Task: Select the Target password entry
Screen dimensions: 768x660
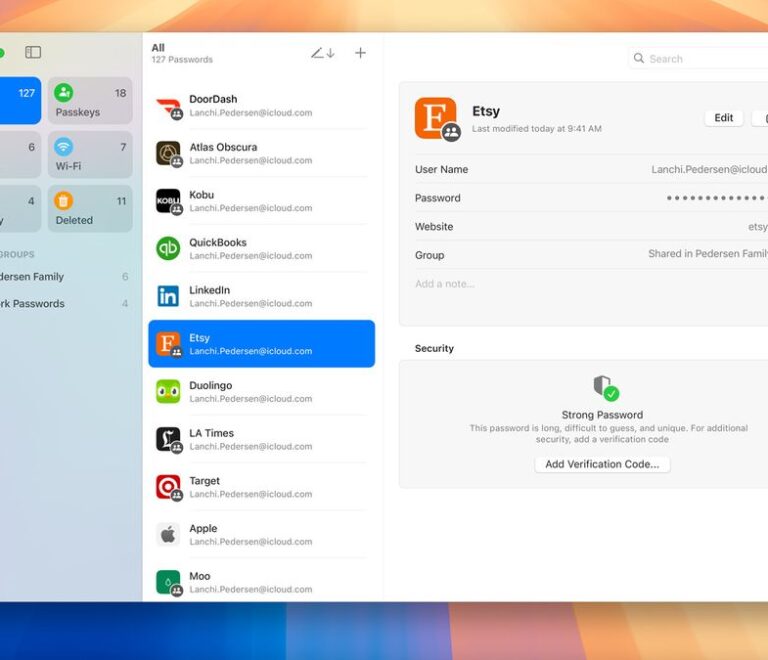Action: [262, 487]
